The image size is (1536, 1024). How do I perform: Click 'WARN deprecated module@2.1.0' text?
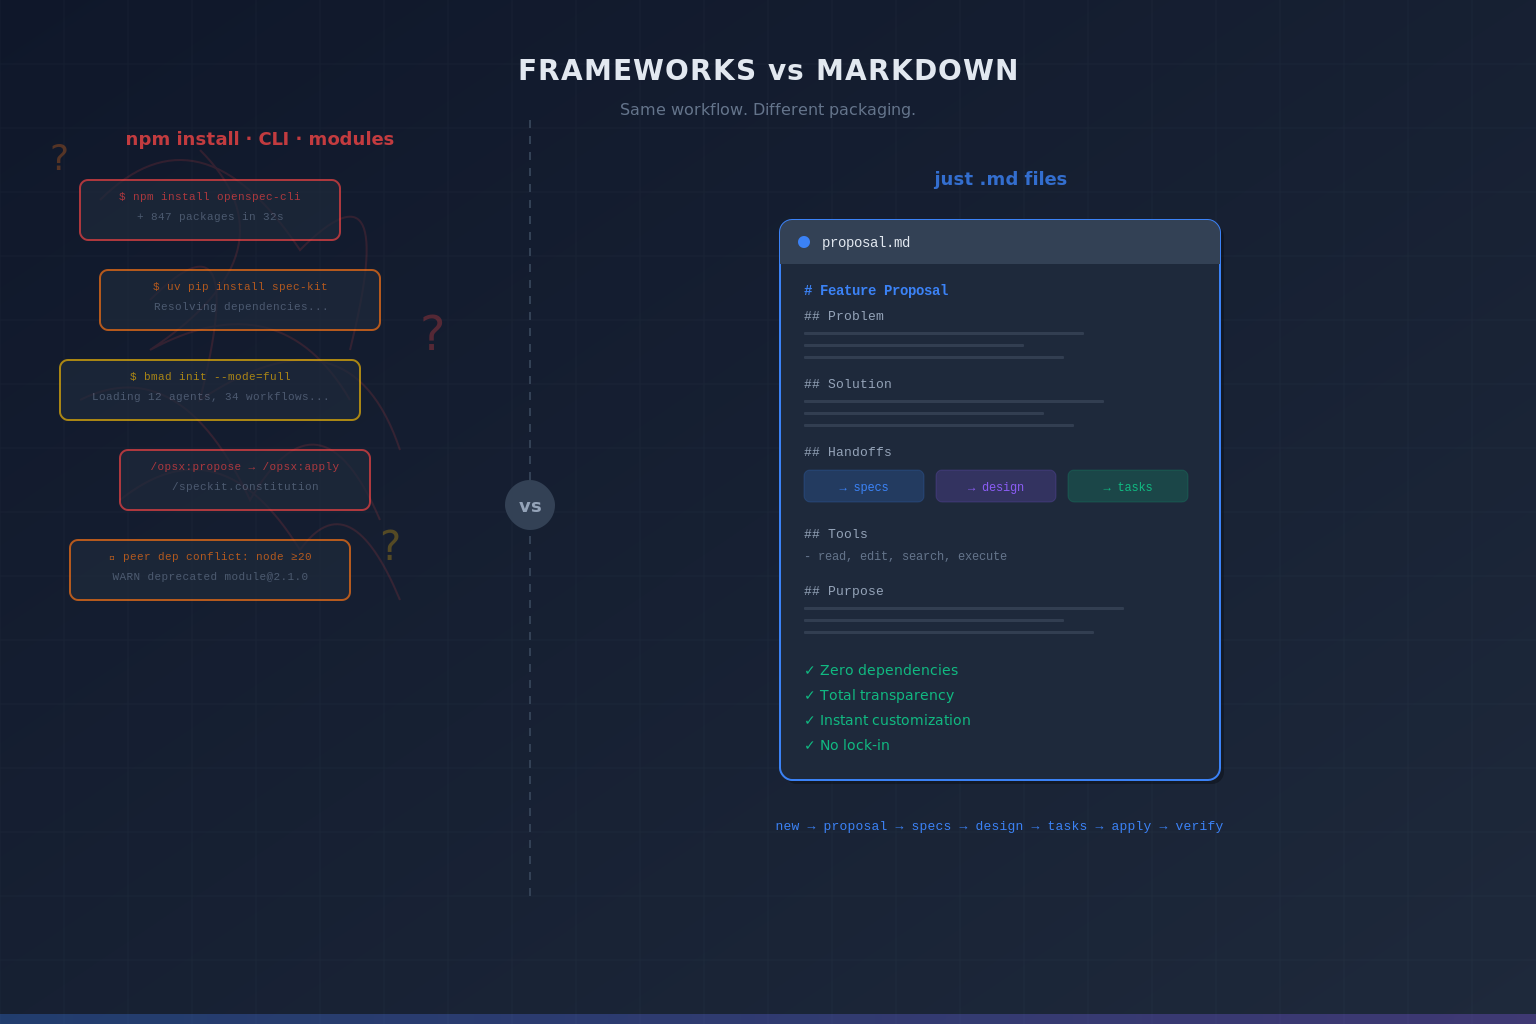[210, 577]
